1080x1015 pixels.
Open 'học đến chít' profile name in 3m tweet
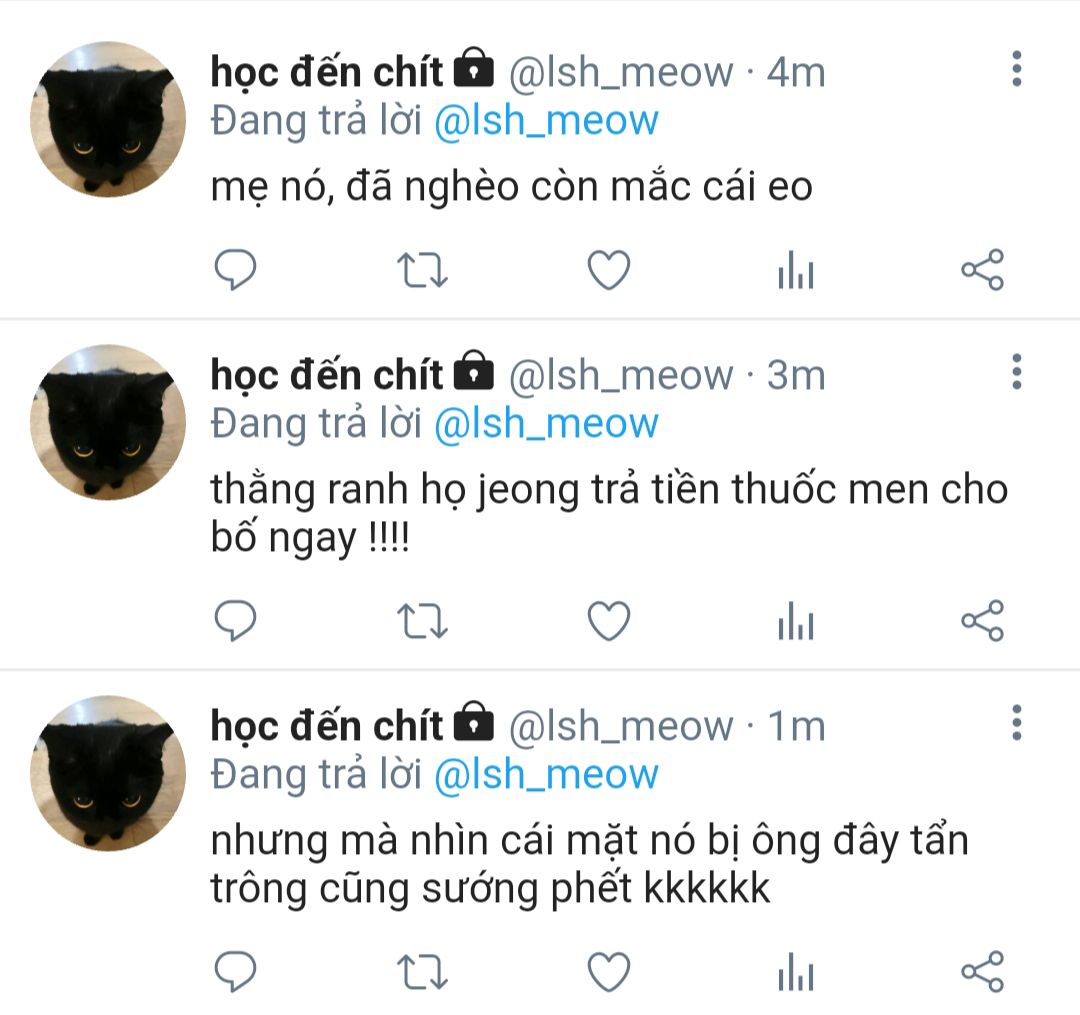coord(326,376)
